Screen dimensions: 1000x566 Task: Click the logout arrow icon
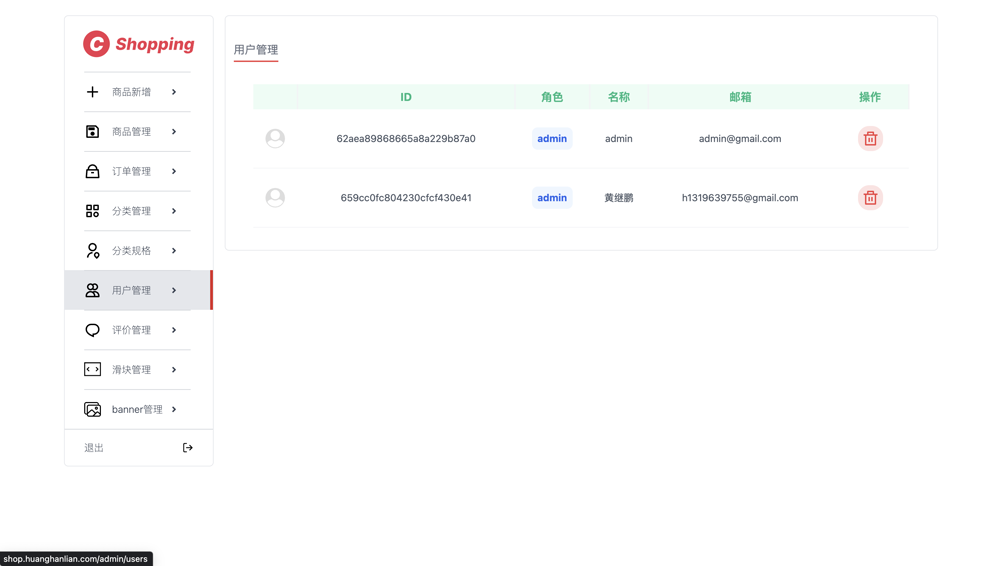[x=188, y=448]
